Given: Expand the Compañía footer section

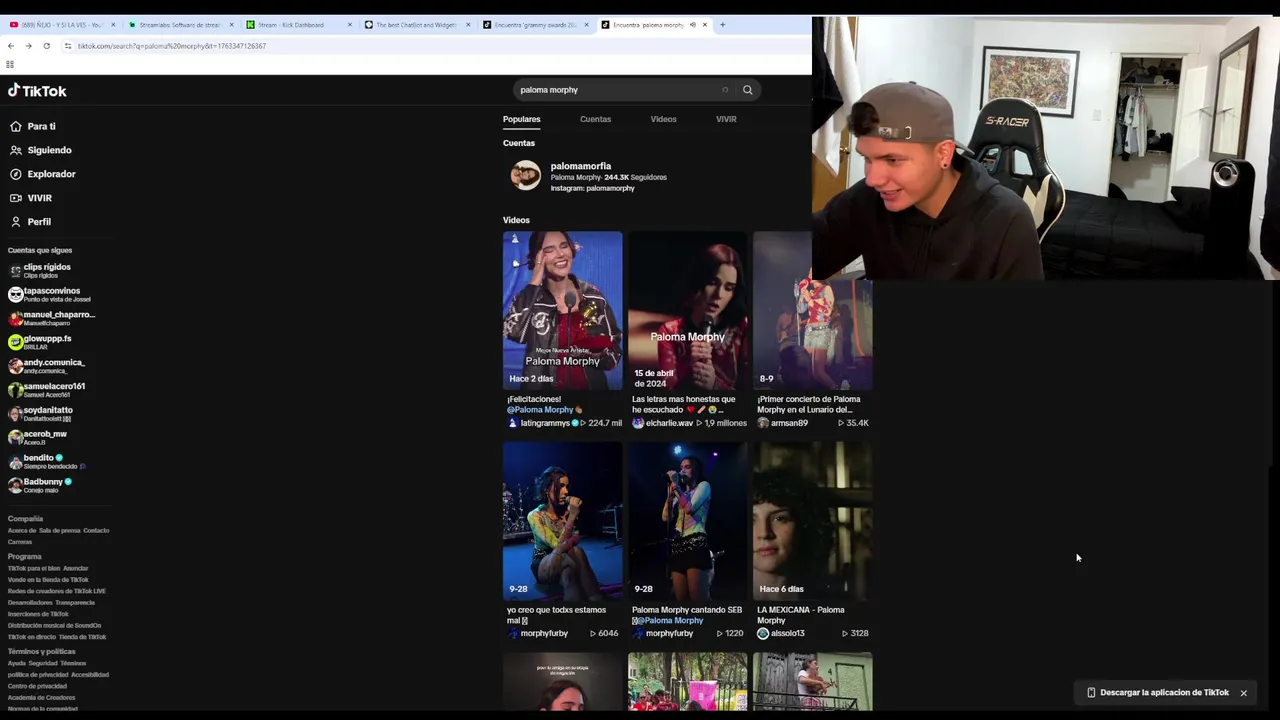Looking at the screenshot, I should [x=26, y=519].
